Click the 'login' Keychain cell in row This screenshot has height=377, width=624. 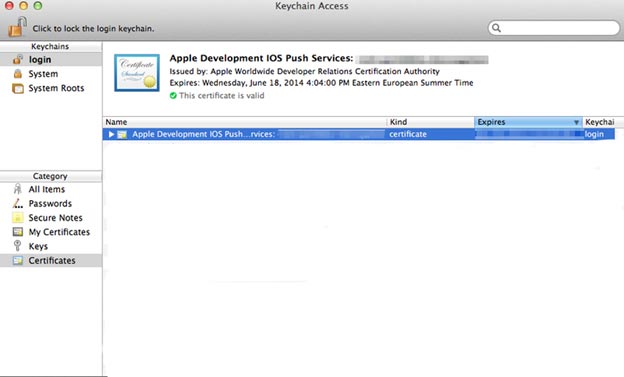594,134
